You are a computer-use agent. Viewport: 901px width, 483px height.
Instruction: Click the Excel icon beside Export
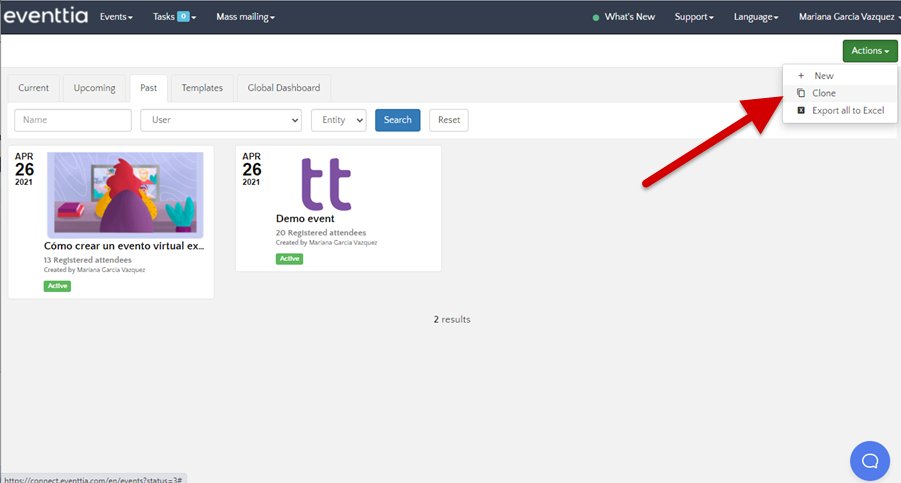pyautogui.click(x=800, y=110)
